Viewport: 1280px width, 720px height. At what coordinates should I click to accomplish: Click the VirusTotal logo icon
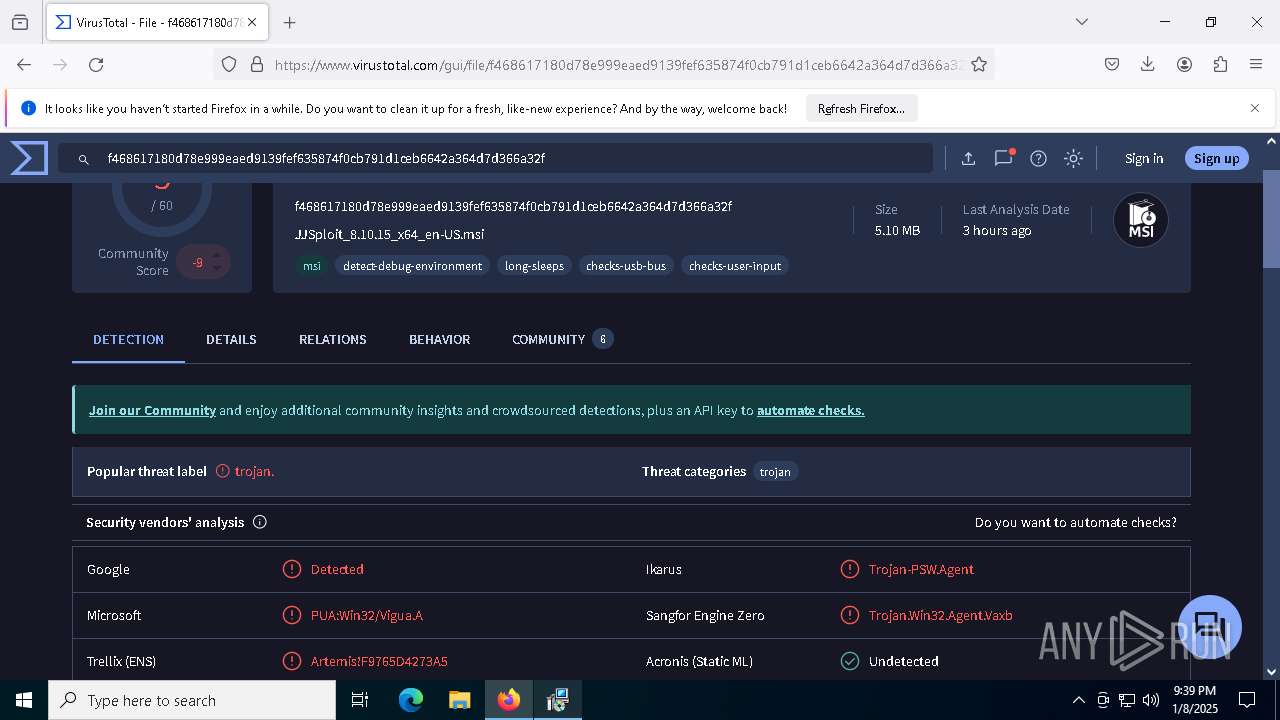coord(29,158)
